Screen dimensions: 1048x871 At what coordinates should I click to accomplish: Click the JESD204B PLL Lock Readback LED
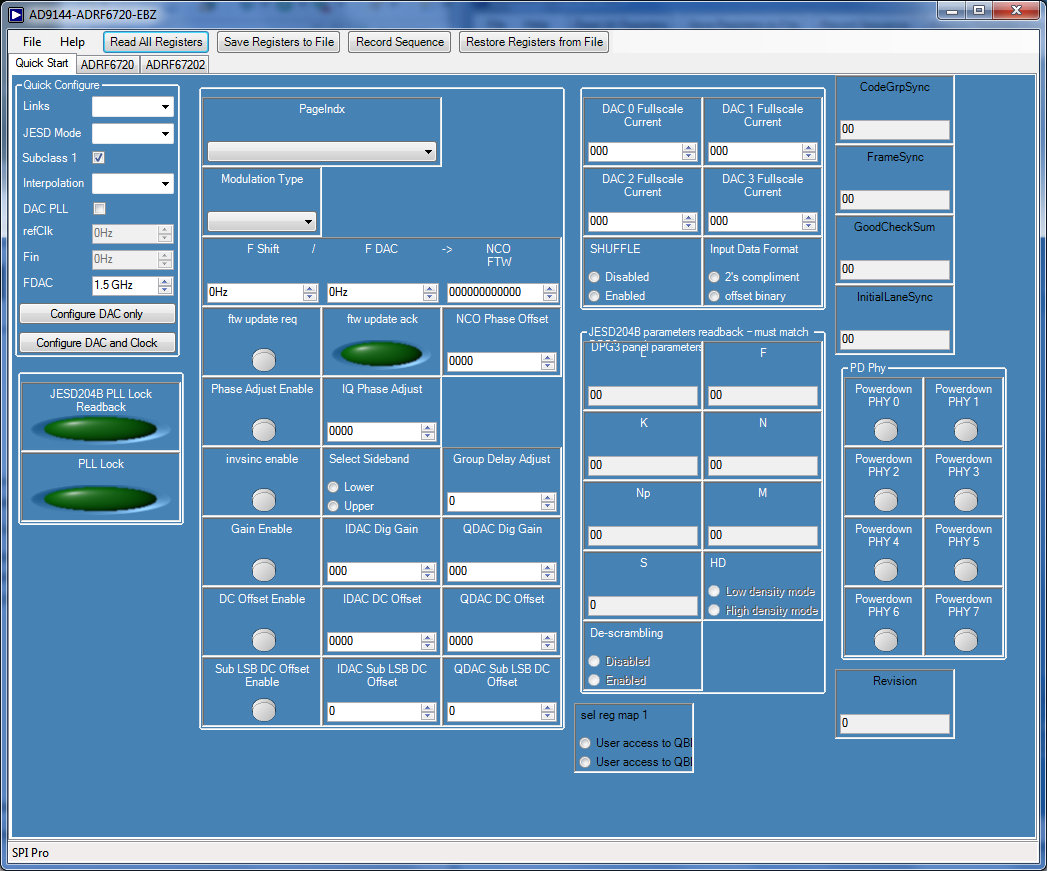click(100, 428)
